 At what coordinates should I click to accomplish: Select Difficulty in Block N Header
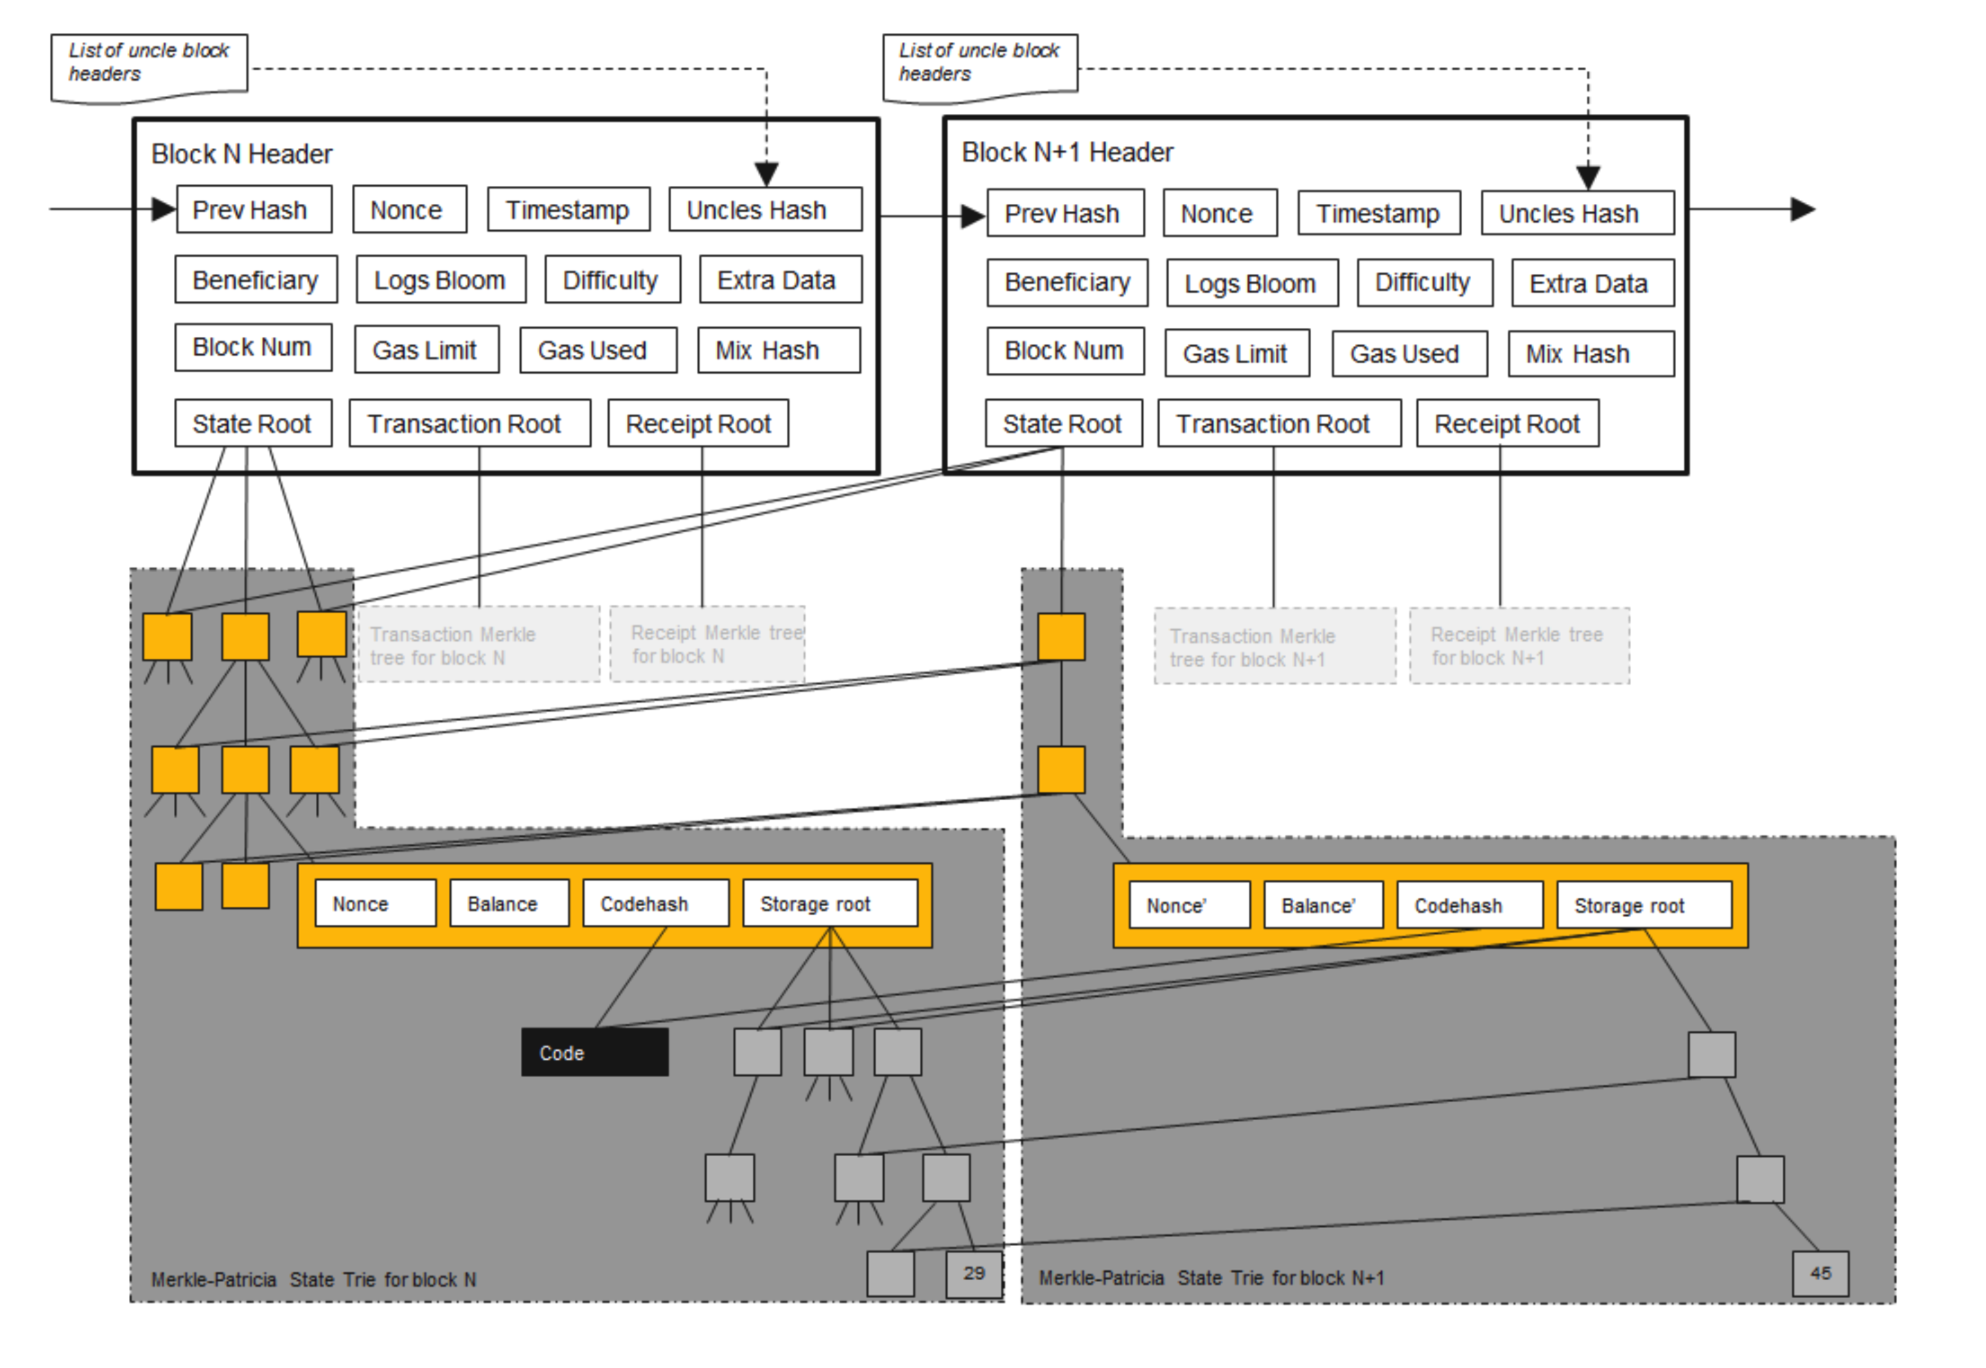coord(612,280)
